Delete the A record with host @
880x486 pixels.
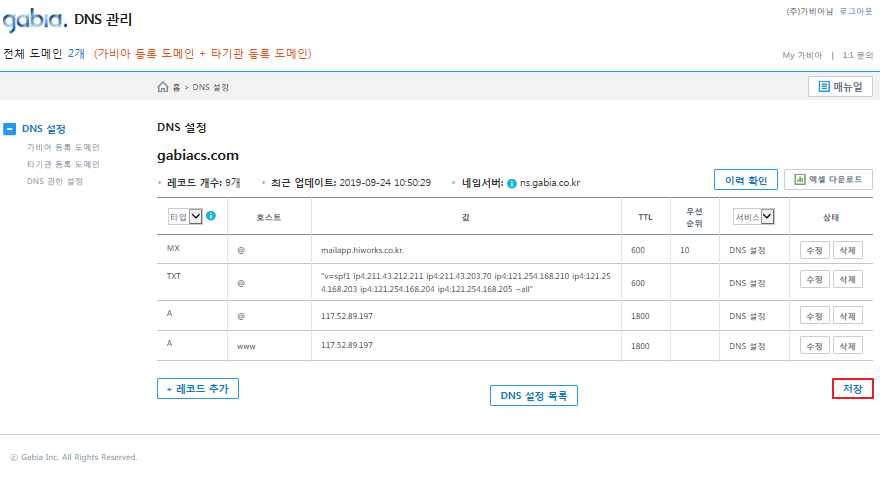[847, 317]
